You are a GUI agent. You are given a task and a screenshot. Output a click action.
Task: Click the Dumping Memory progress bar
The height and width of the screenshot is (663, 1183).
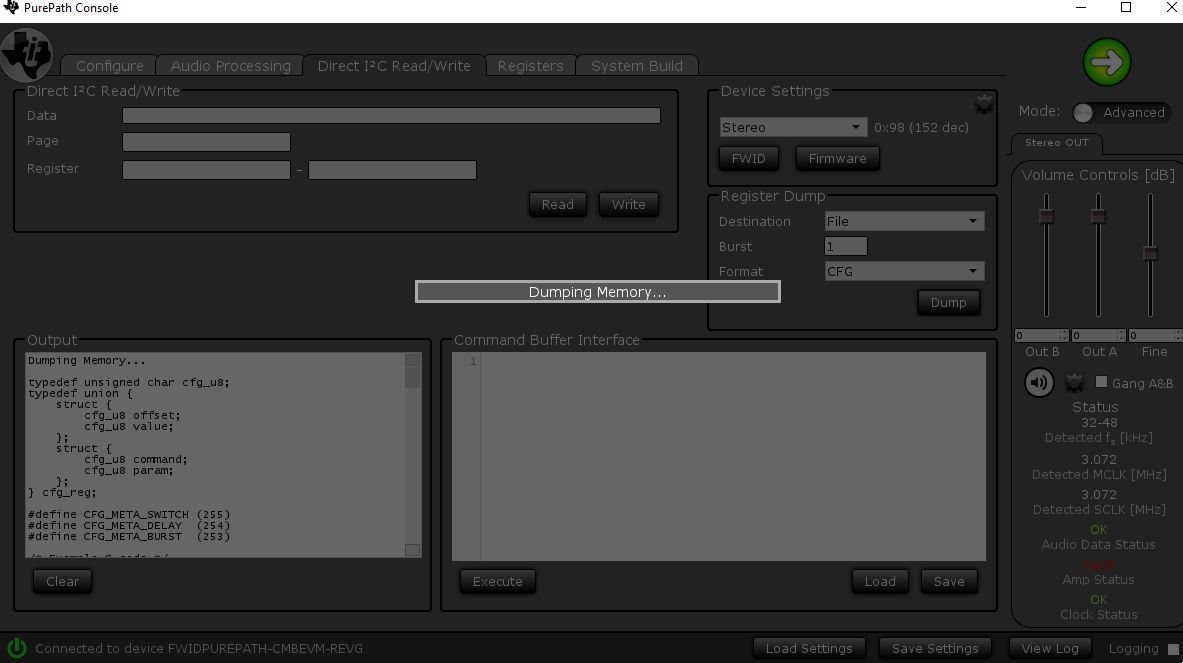click(598, 292)
